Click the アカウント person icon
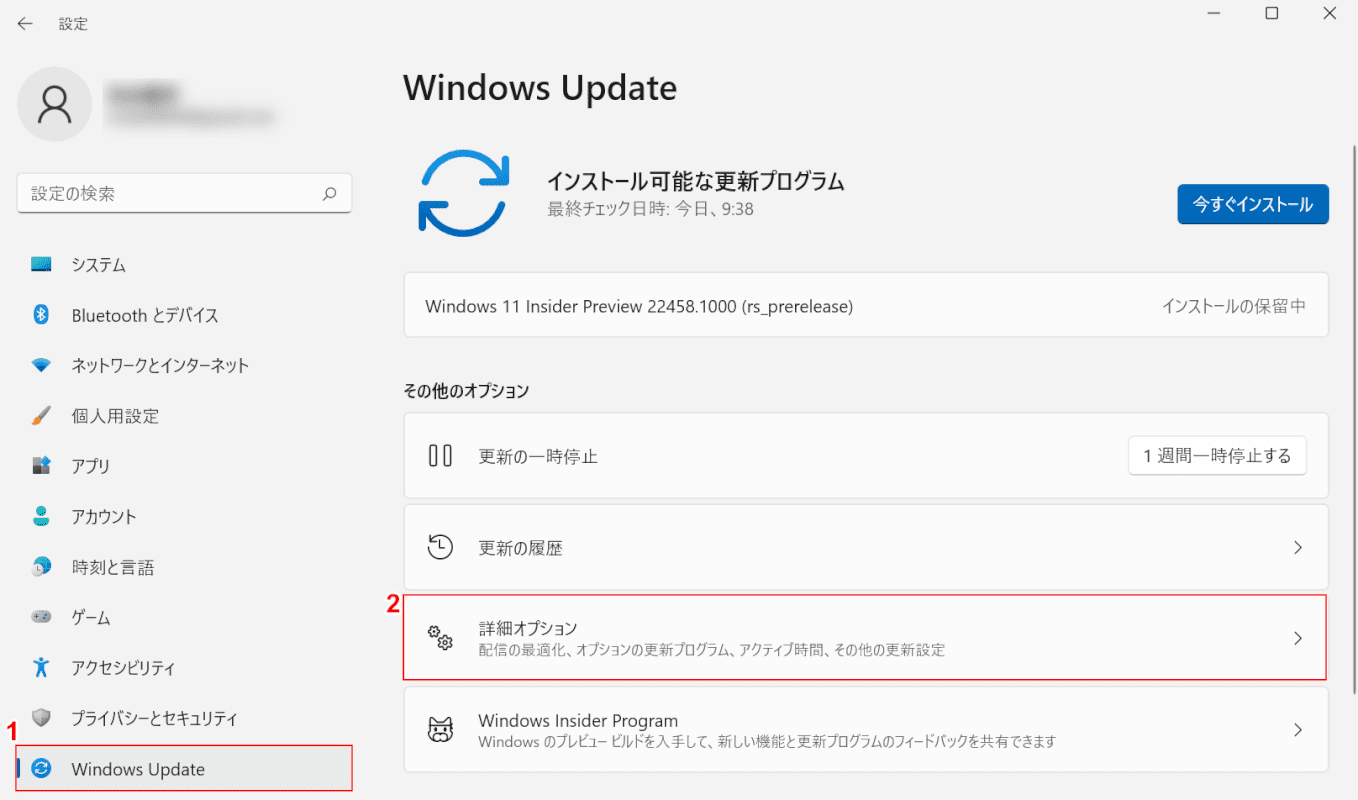1358x800 pixels. (41, 517)
